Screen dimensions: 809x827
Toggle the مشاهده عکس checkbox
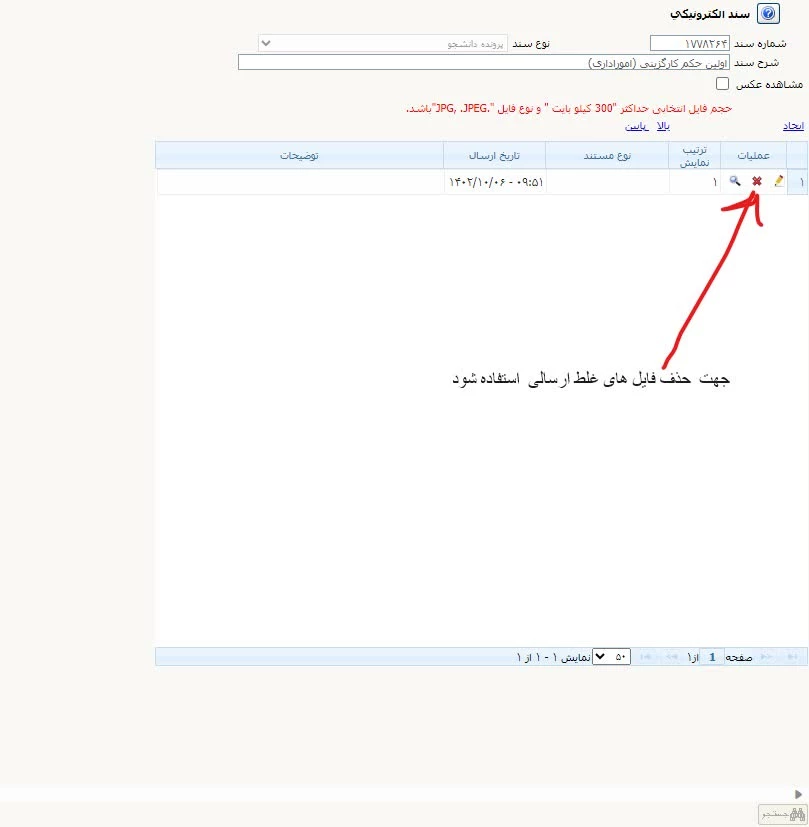(722, 84)
